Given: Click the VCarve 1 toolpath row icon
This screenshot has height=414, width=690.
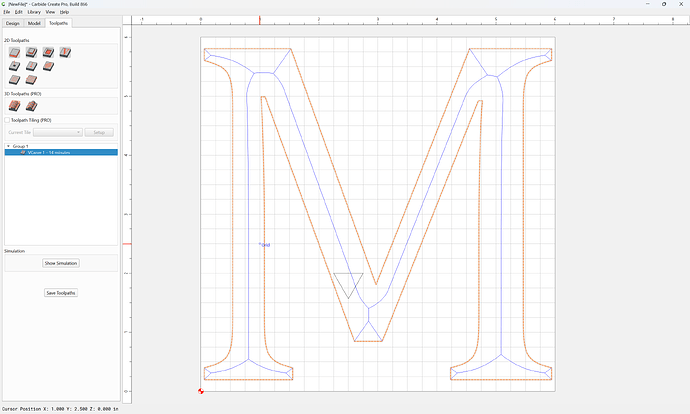Looking at the screenshot, I should [23, 153].
